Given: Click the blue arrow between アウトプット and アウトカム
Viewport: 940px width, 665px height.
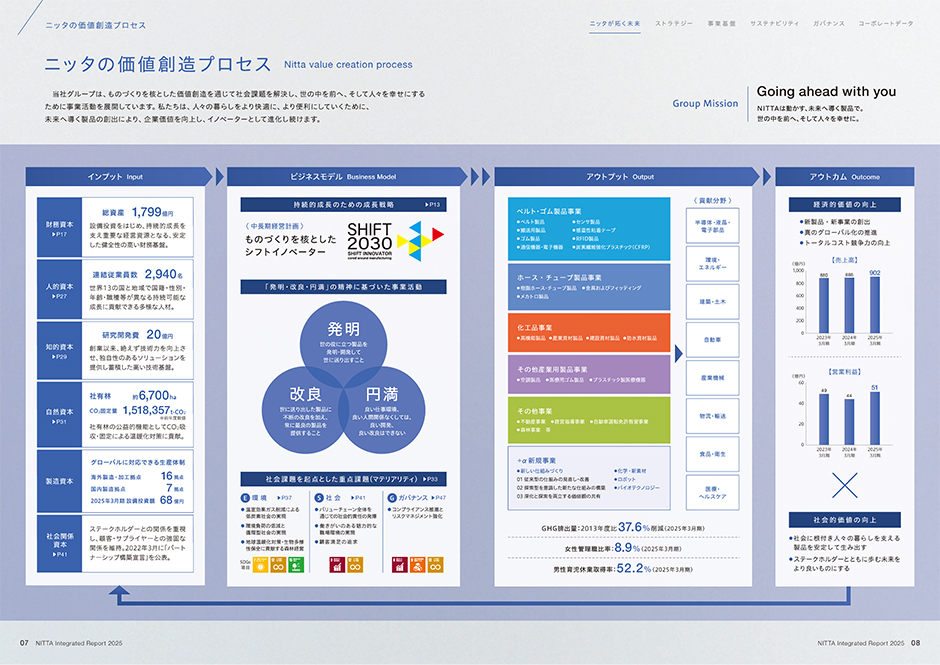Looking at the screenshot, I should [765, 175].
